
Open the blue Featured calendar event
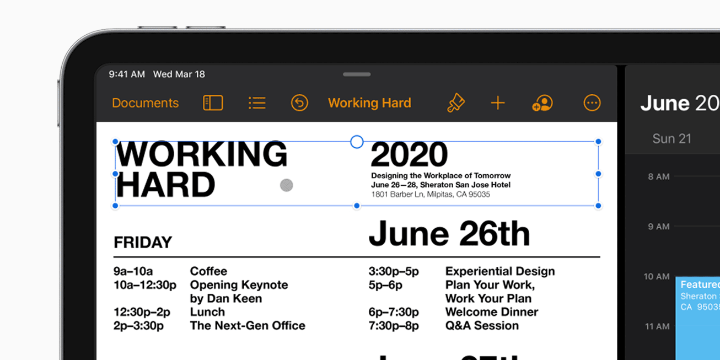click(698, 318)
